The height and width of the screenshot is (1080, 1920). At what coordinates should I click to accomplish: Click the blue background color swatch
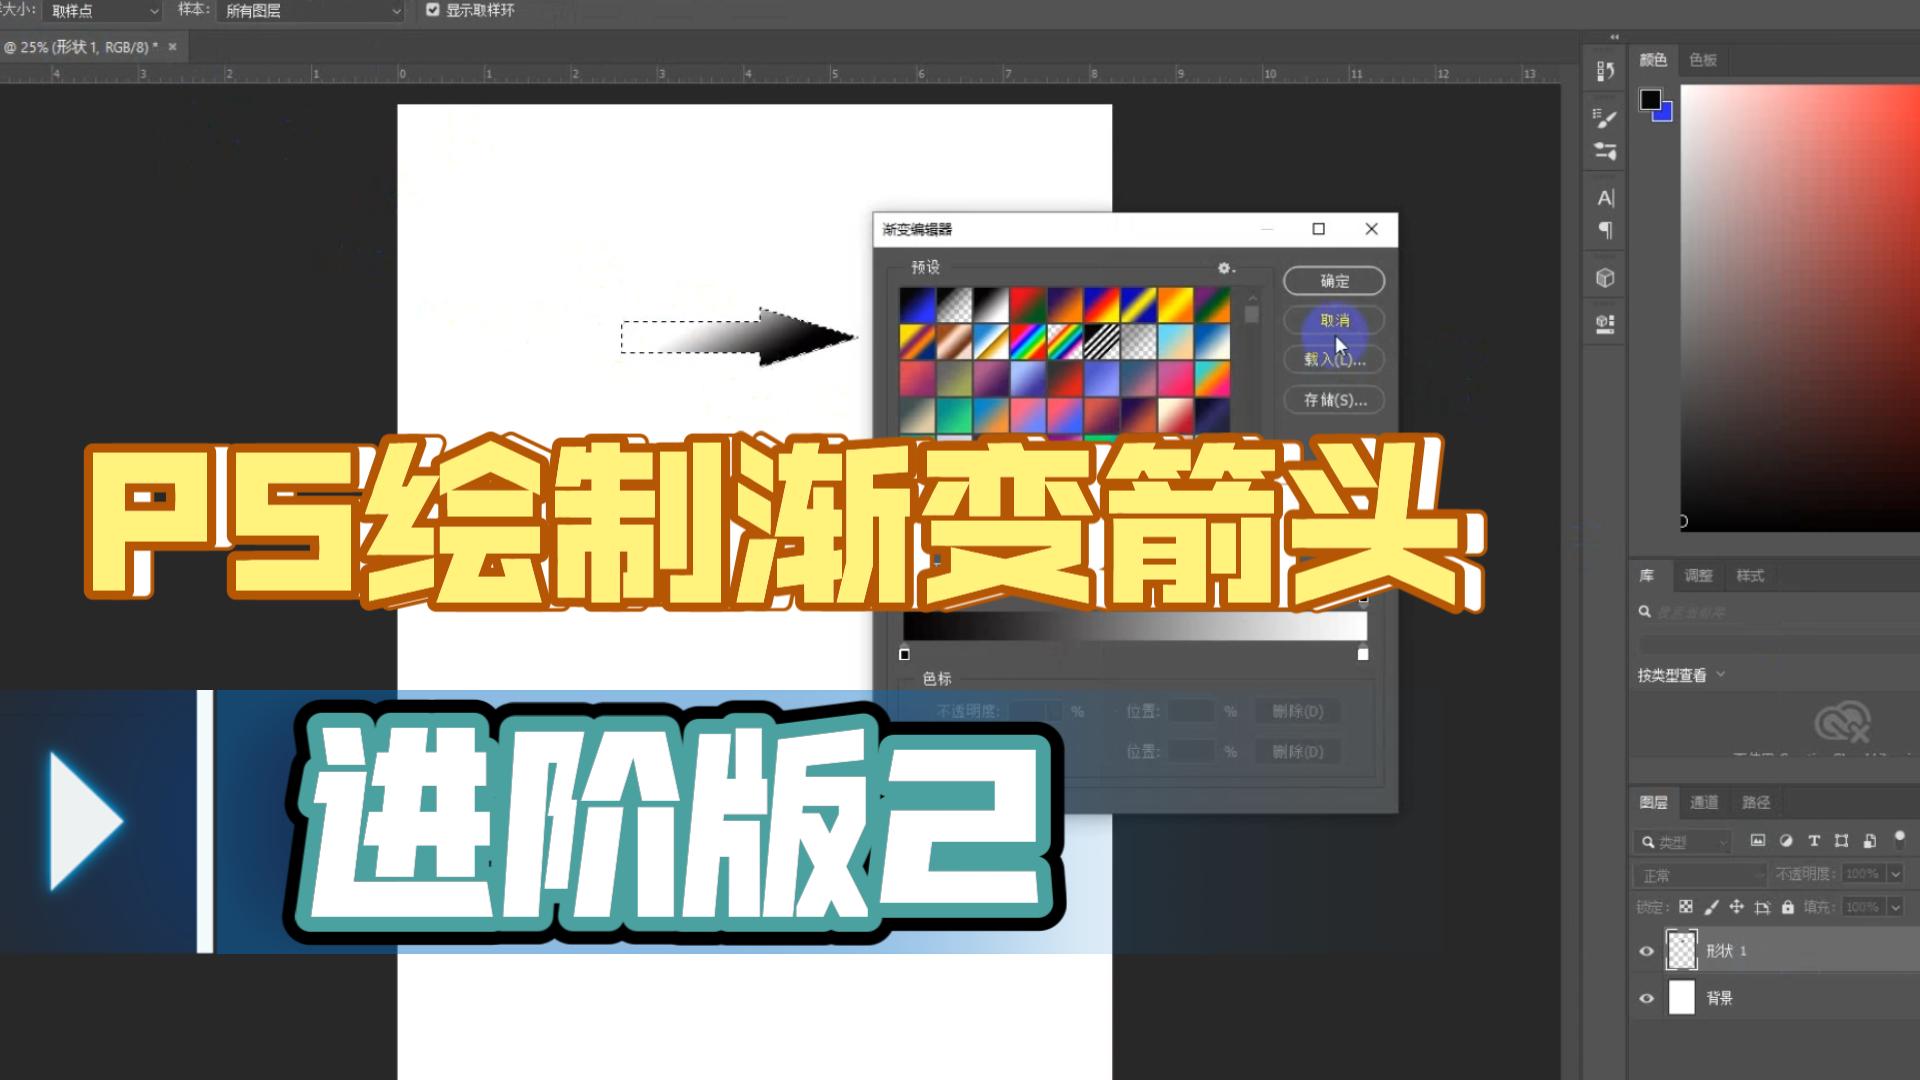1665,114
